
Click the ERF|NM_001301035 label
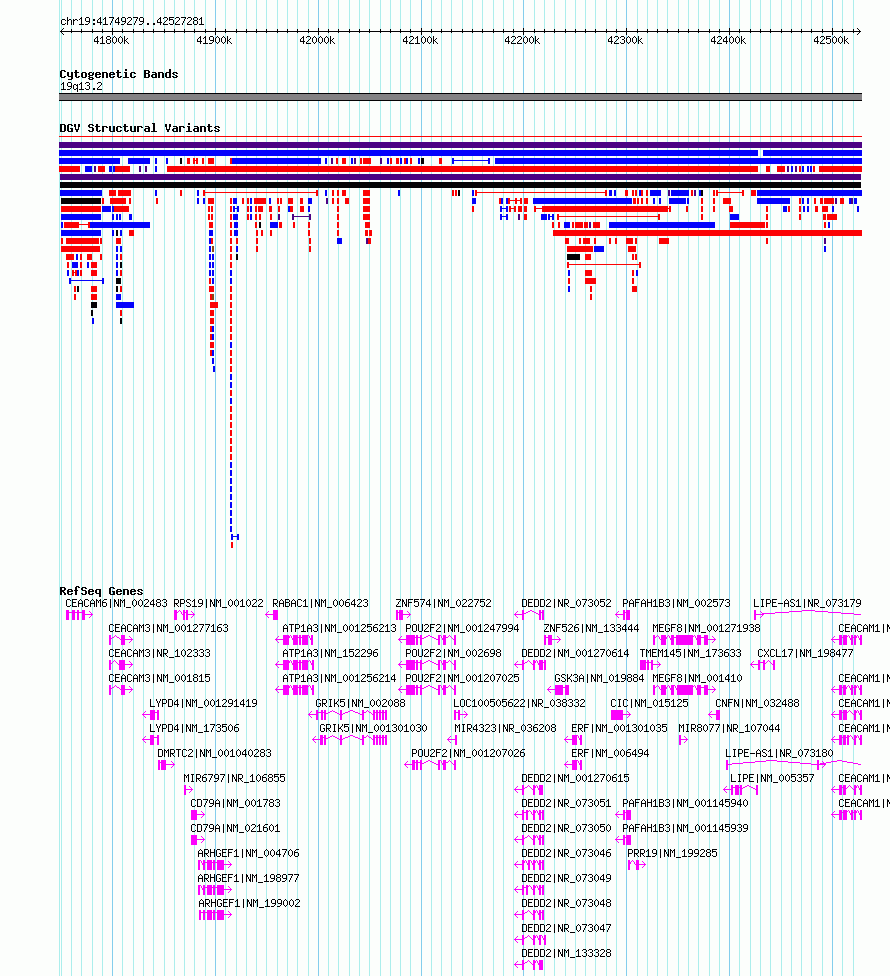point(619,728)
